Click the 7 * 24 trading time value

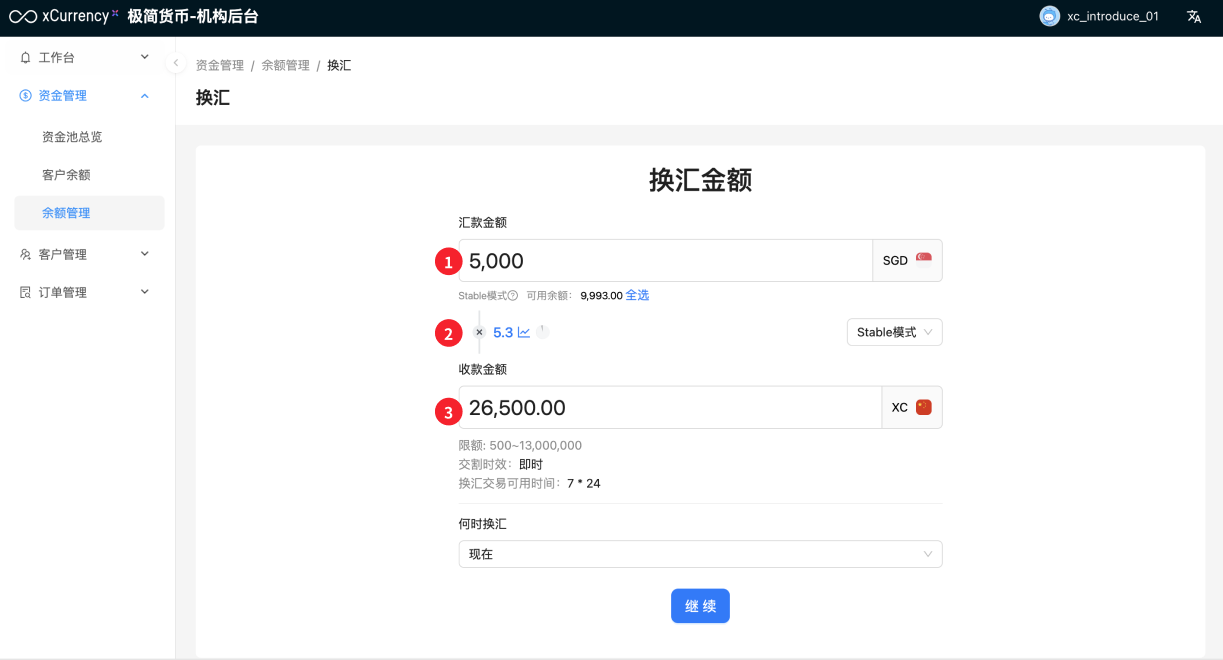[x=583, y=484]
